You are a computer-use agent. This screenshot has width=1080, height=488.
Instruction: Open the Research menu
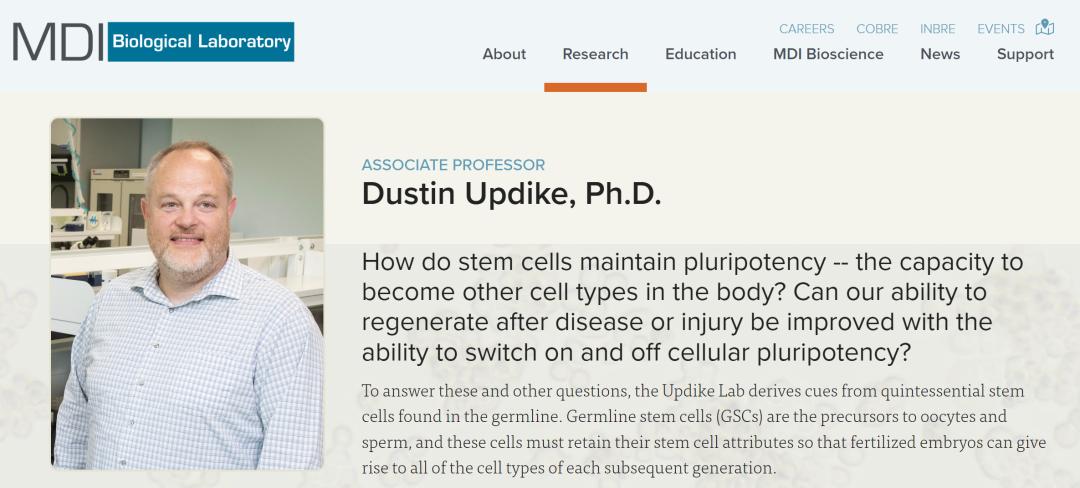pos(595,54)
